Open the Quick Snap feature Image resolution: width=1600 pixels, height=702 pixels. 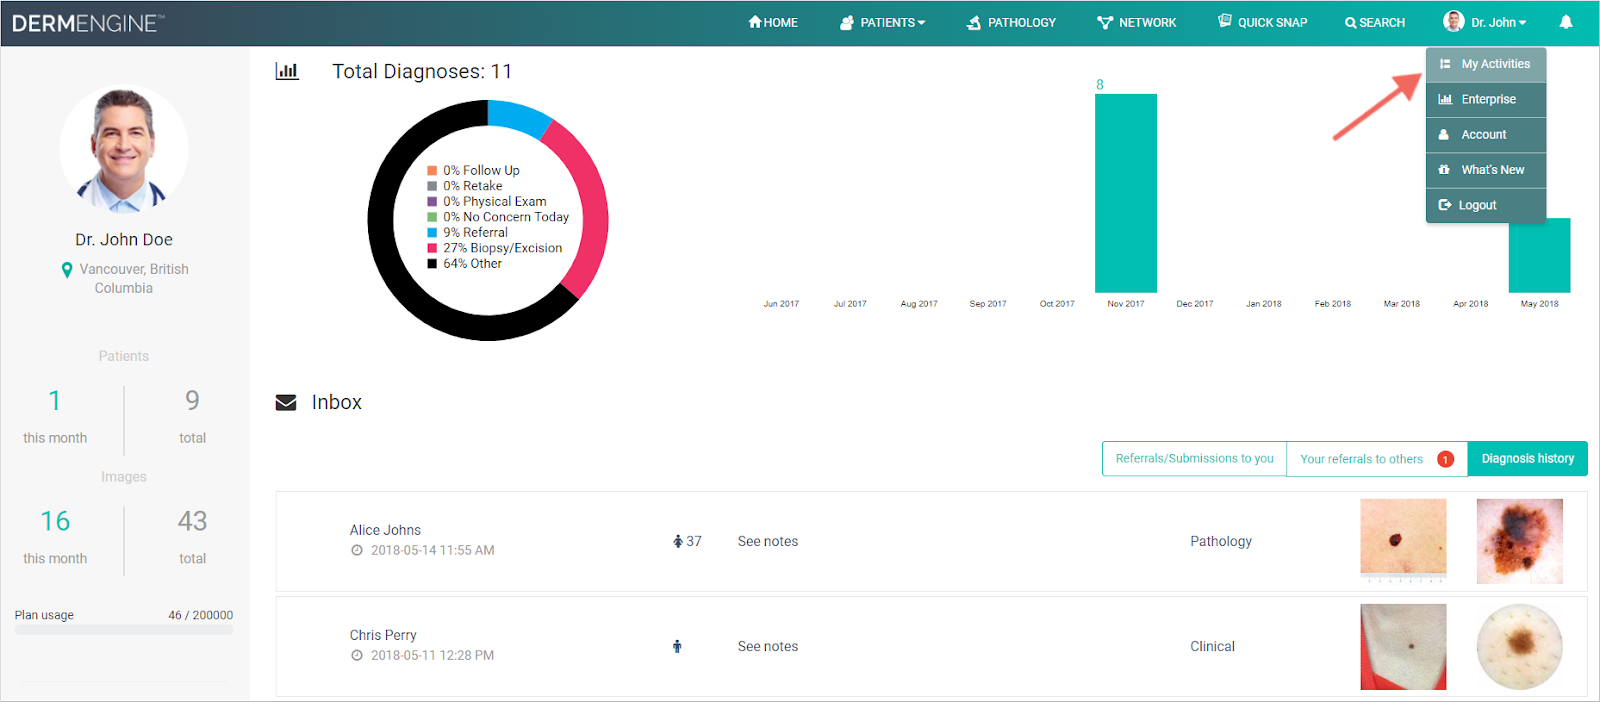(x=1262, y=22)
